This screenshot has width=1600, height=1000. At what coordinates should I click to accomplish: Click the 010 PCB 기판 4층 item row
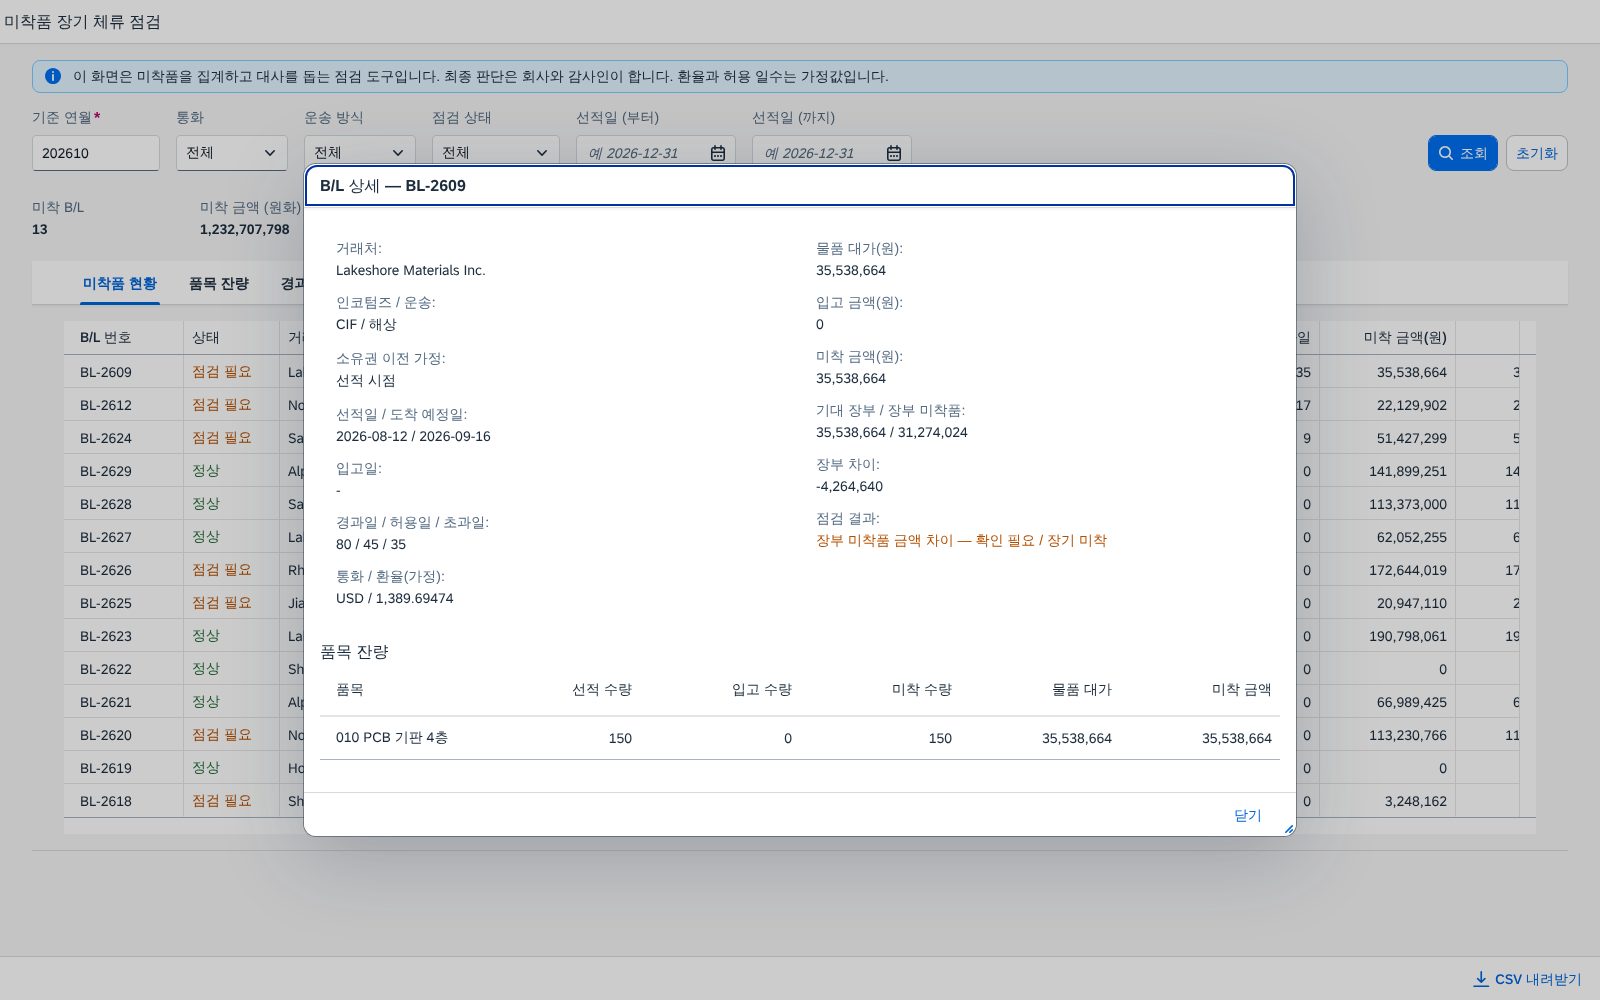tap(800, 738)
